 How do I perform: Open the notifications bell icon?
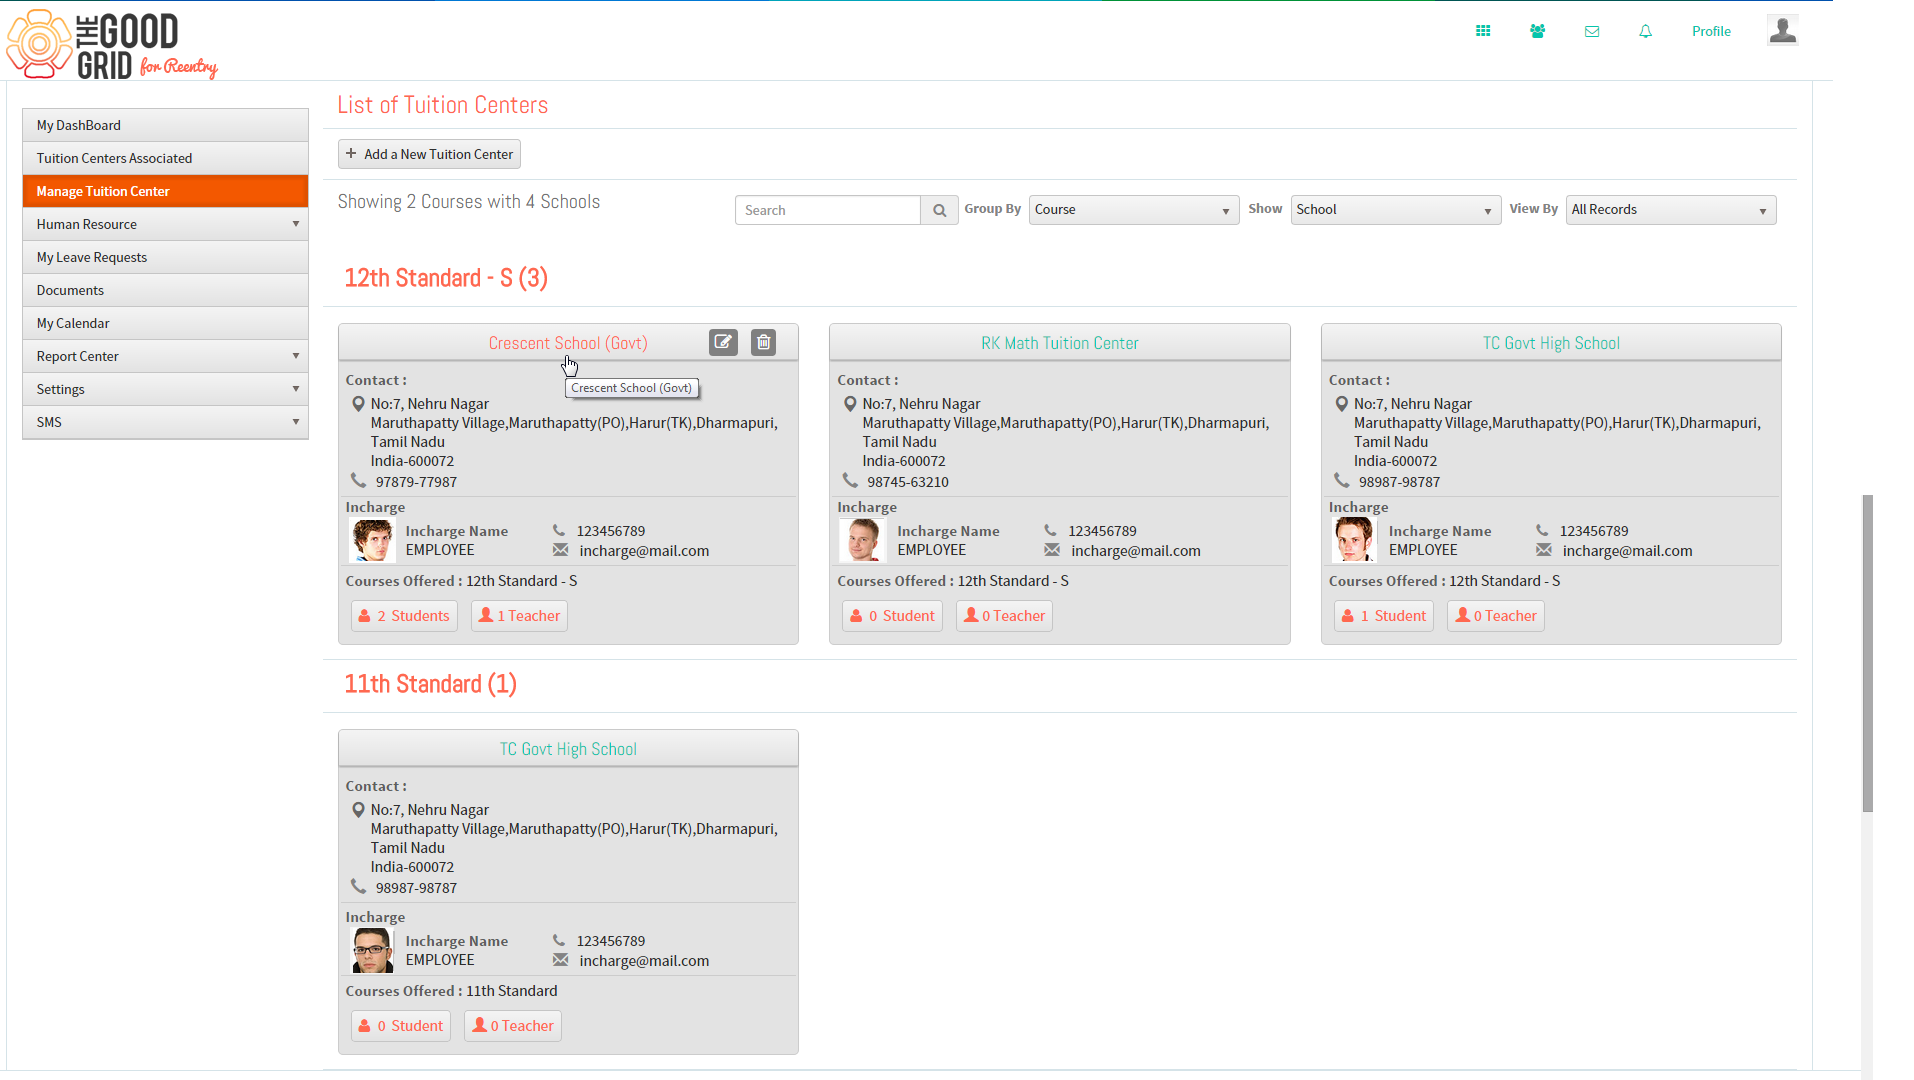pyautogui.click(x=1645, y=31)
